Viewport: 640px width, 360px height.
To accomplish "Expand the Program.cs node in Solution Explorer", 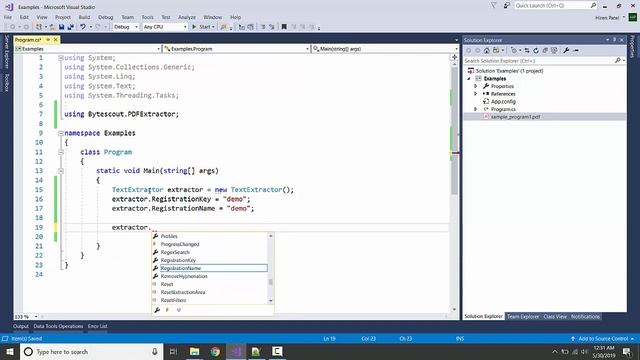I will pyautogui.click(x=476, y=109).
